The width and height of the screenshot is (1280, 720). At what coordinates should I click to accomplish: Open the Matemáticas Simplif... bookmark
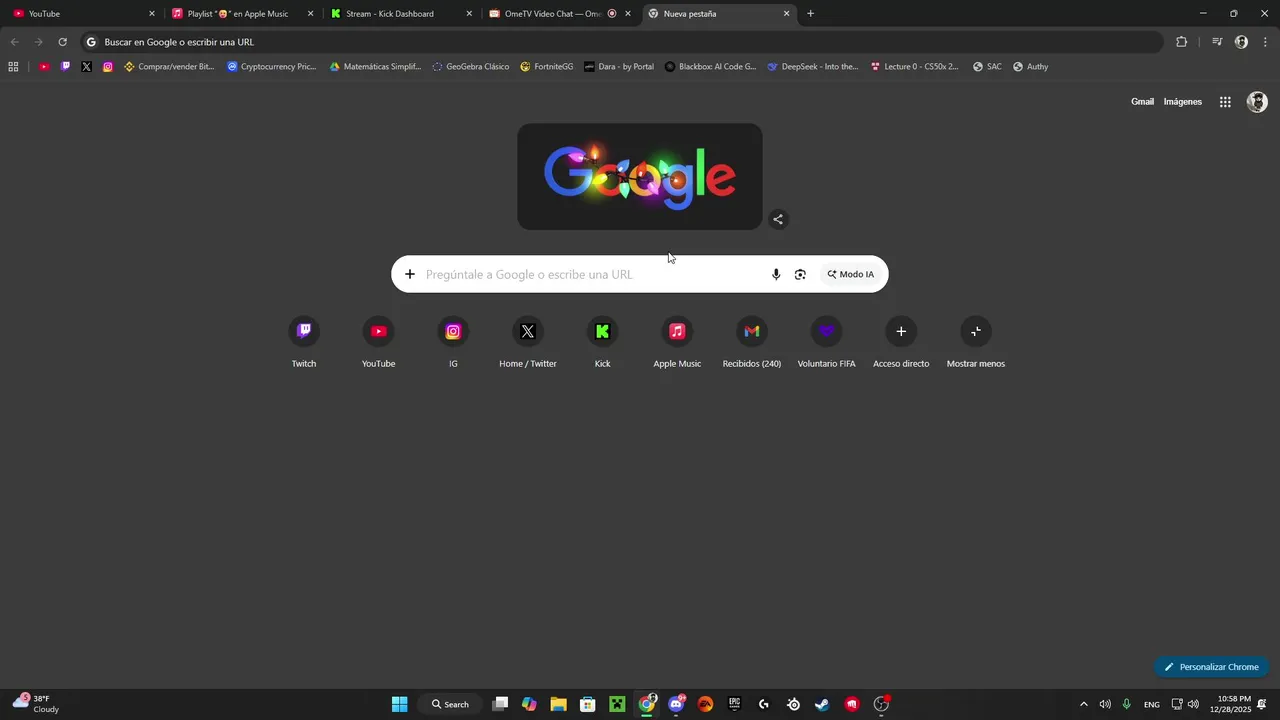[x=376, y=67]
